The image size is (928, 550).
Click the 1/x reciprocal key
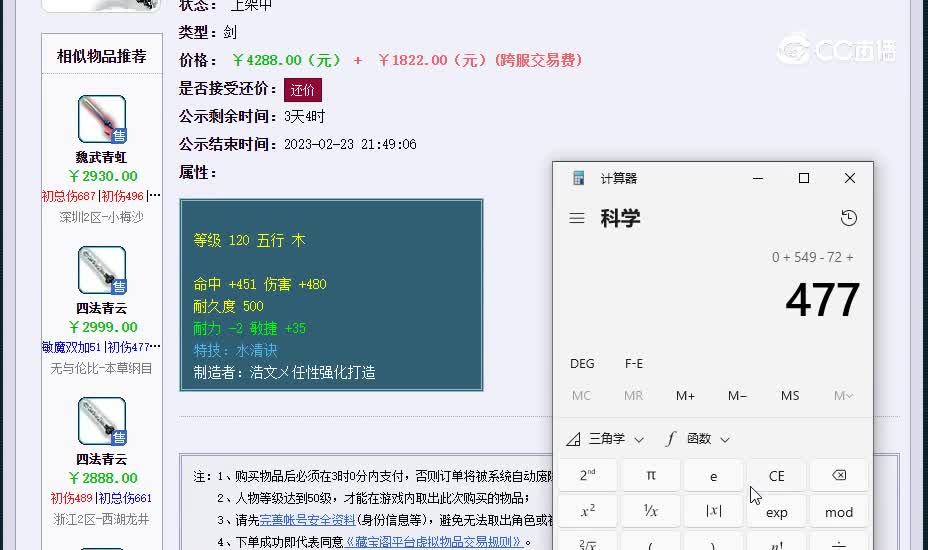click(x=650, y=512)
